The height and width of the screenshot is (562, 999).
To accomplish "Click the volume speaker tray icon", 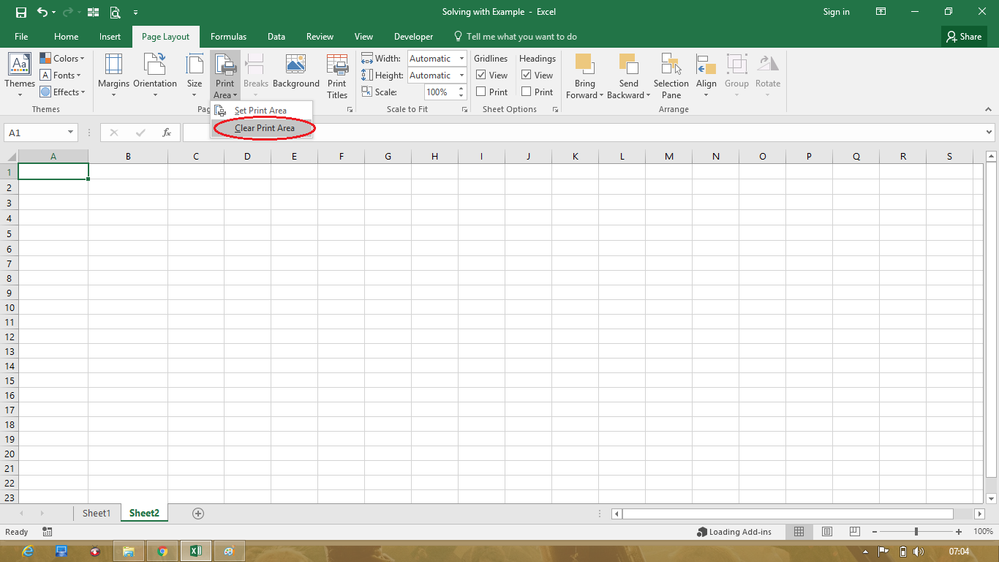I will point(918,551).
